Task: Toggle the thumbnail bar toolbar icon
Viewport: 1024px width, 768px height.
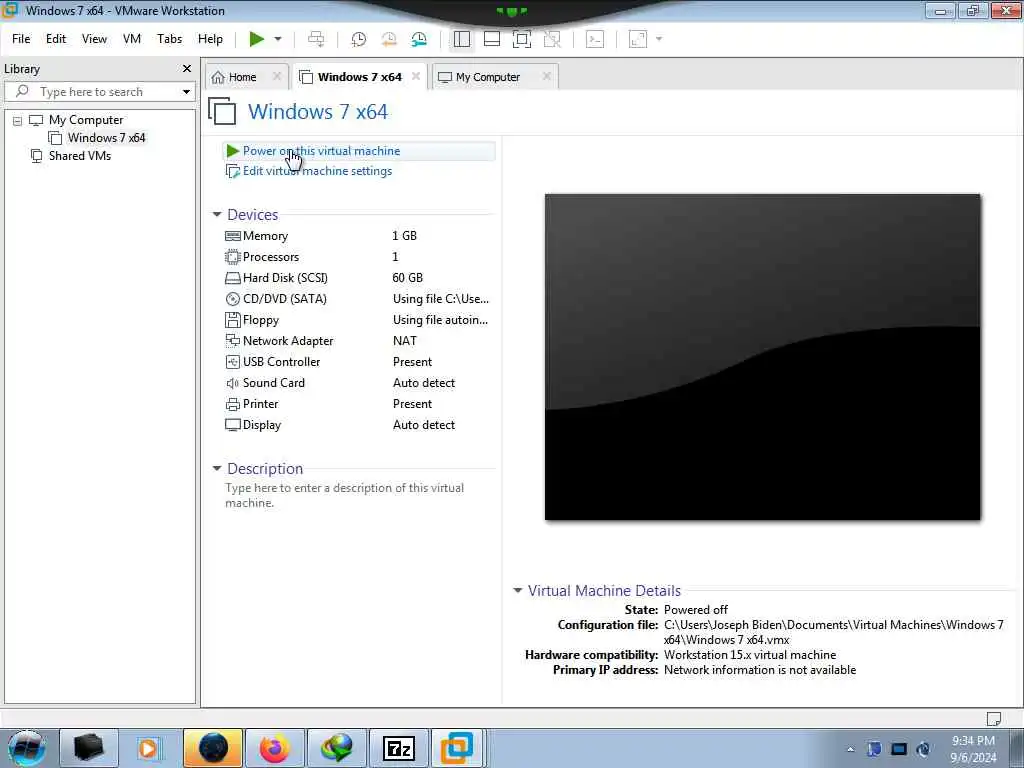Action: pos(492,39)
